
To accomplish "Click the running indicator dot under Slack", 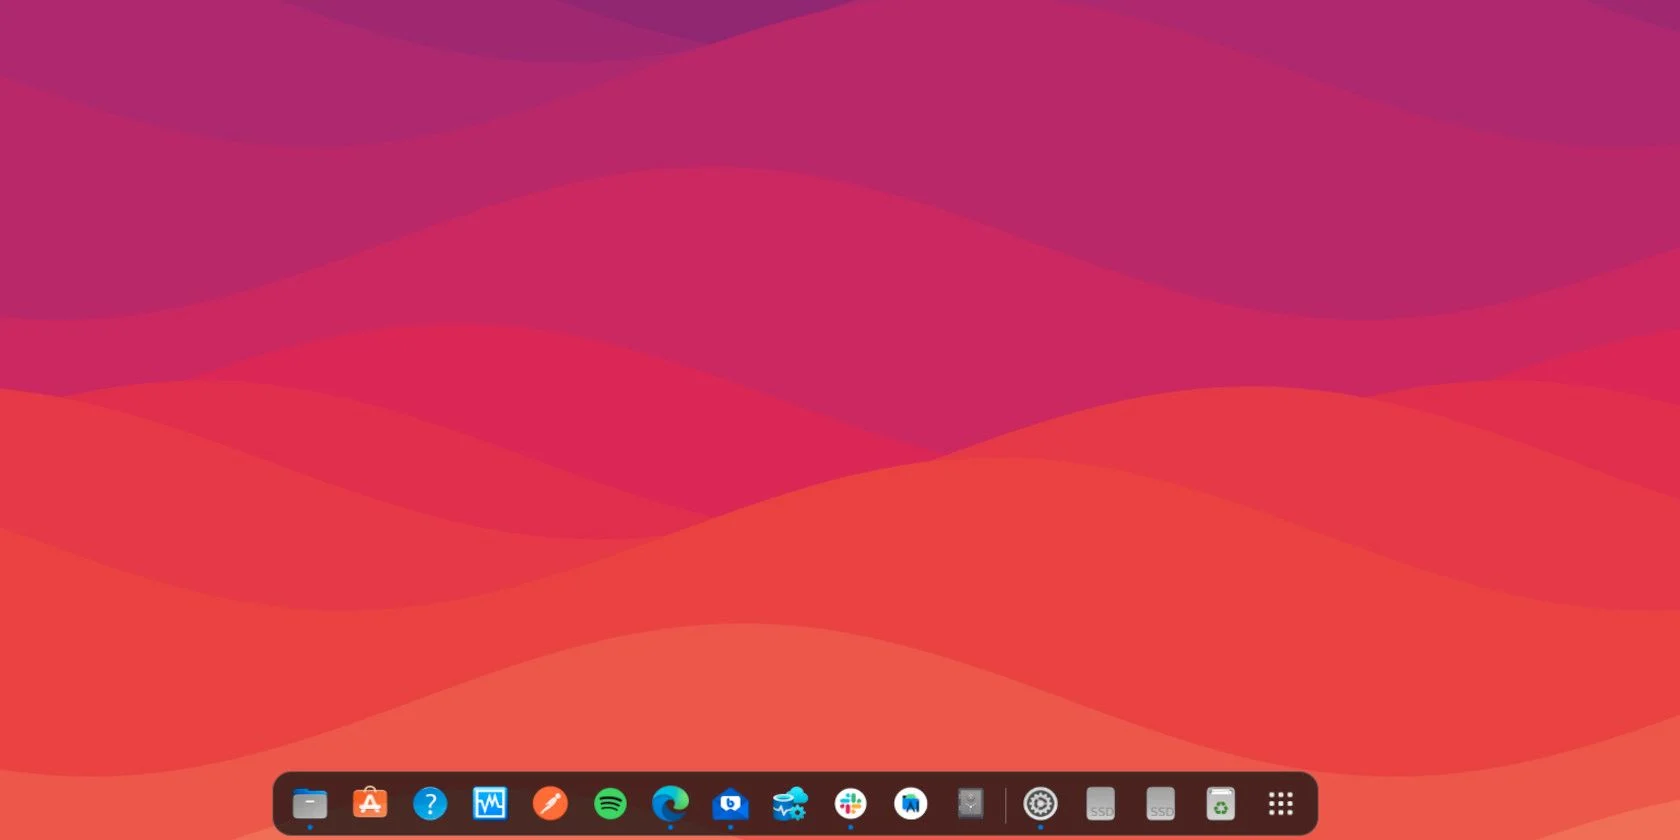I will [850, 827].
